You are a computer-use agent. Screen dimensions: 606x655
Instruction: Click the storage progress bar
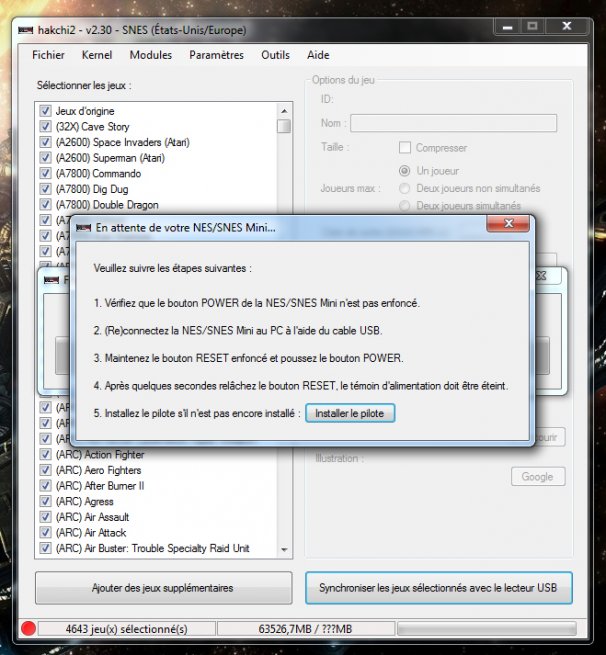[487, 629]
